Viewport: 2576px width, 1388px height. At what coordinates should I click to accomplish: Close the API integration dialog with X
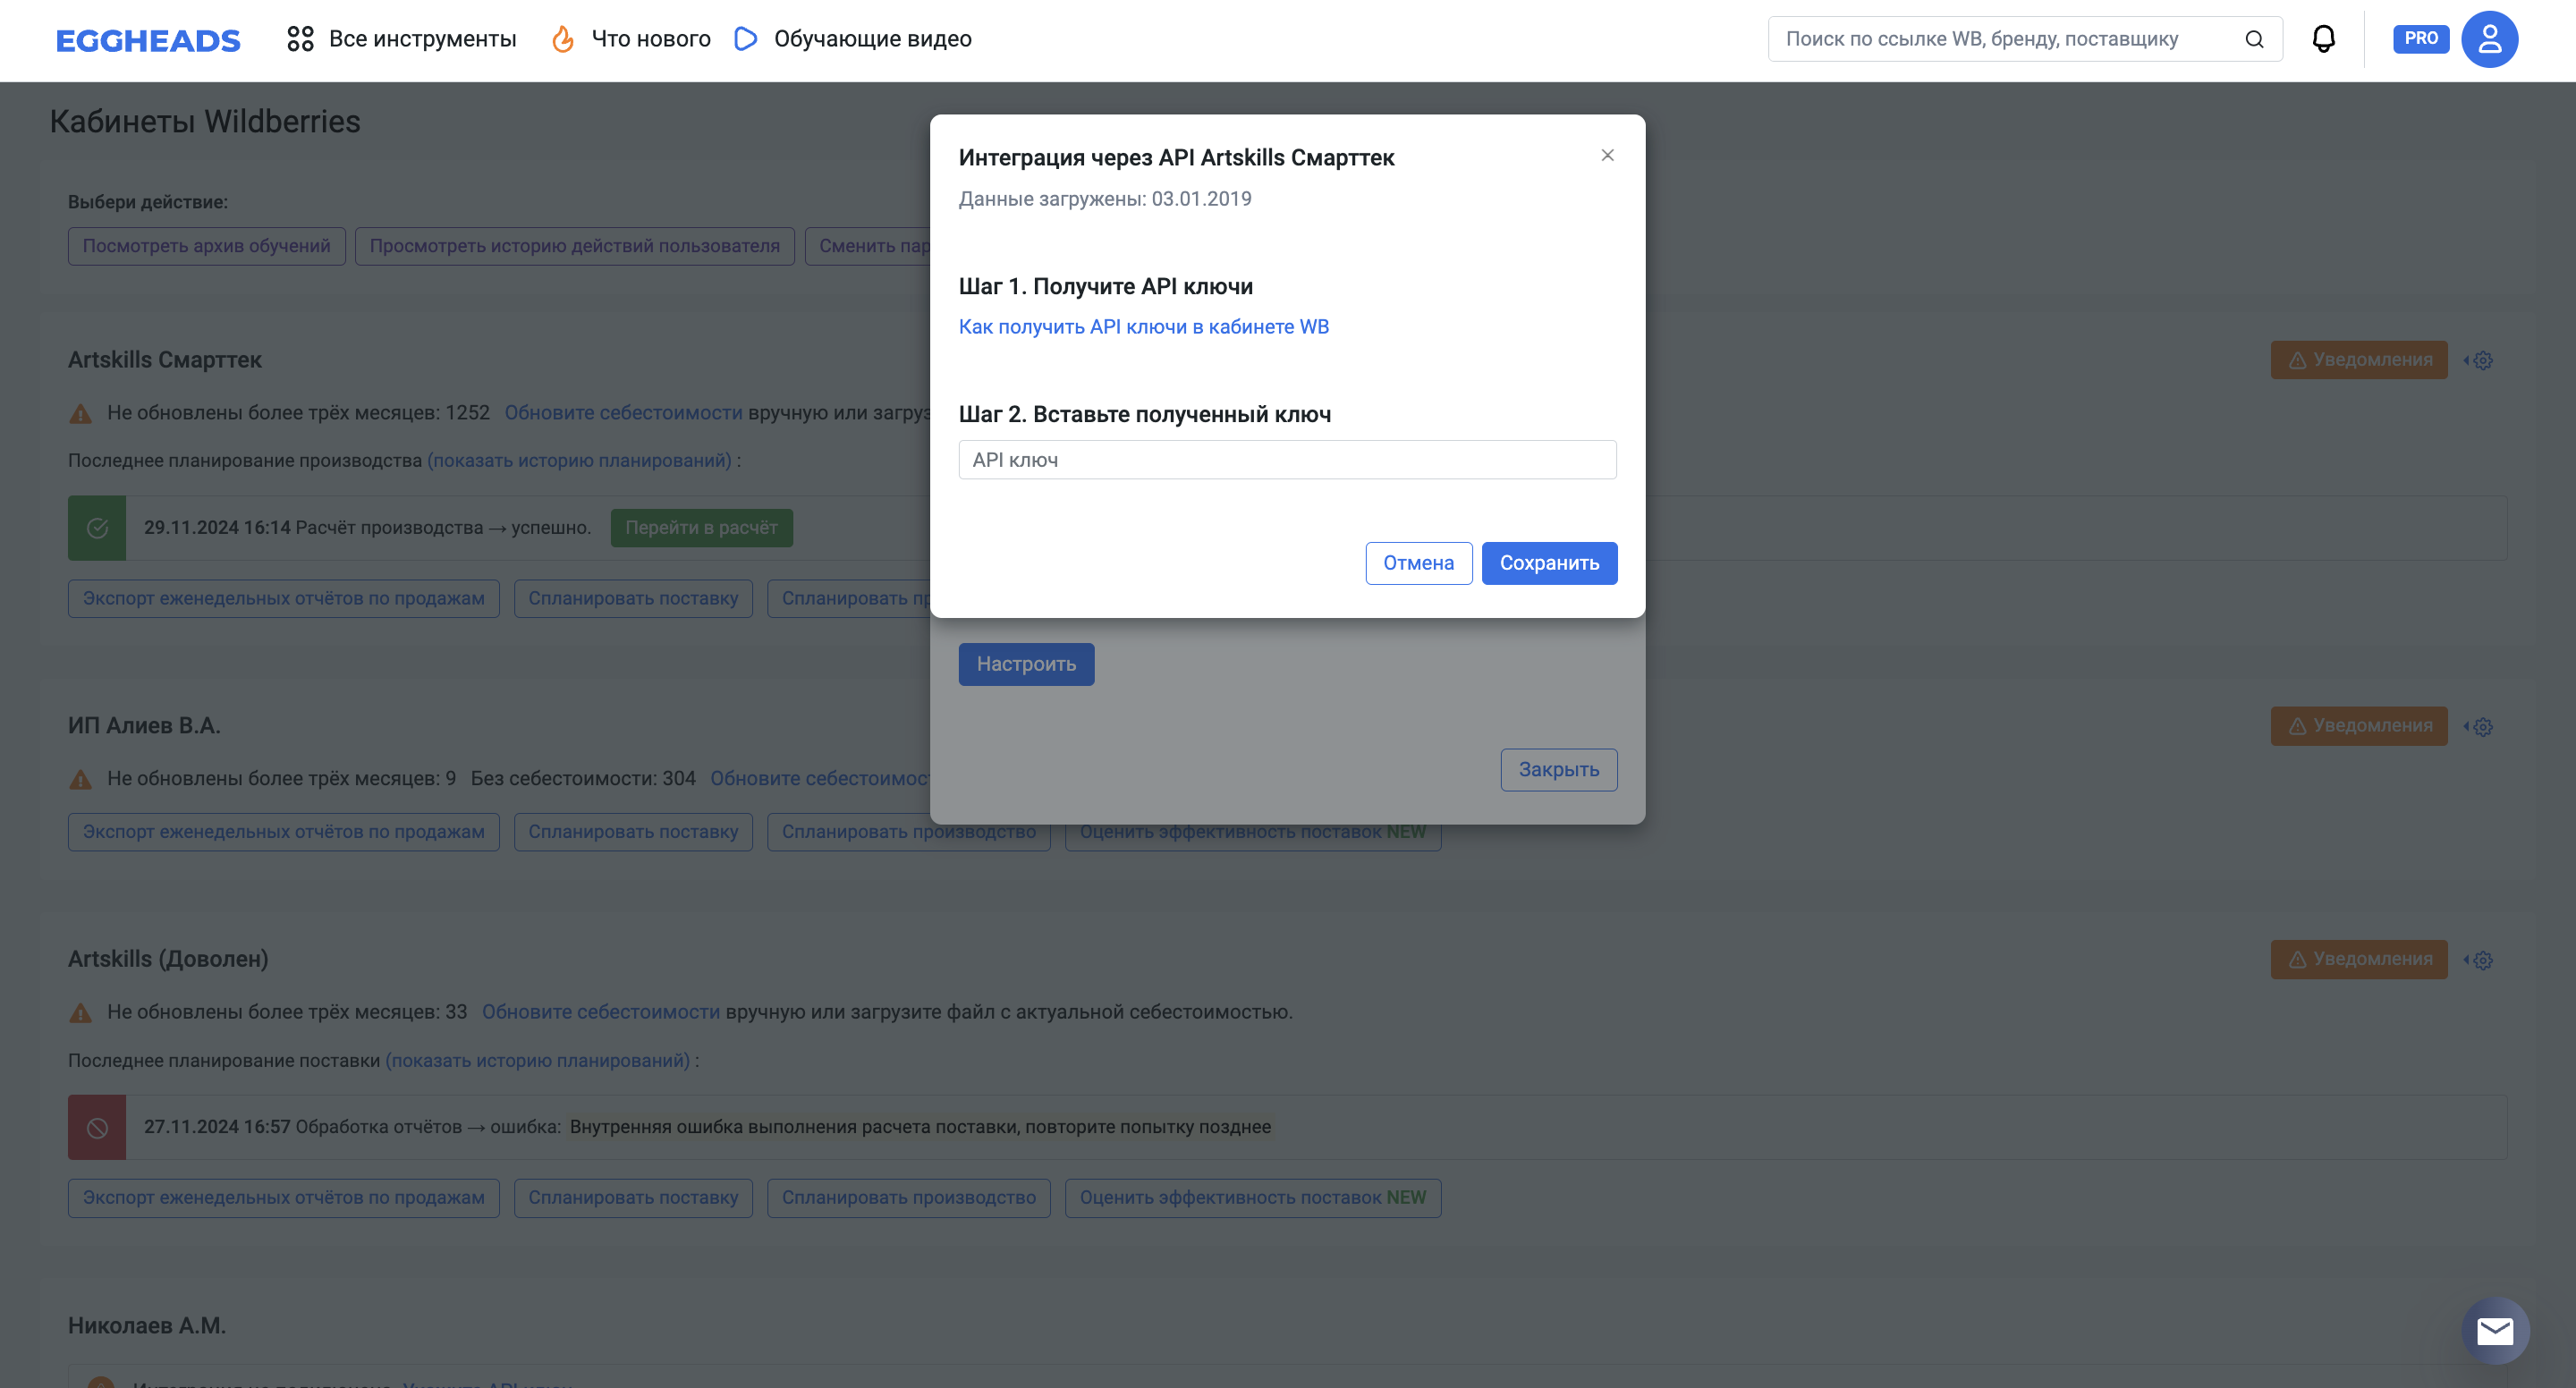tap(1607, 155)
